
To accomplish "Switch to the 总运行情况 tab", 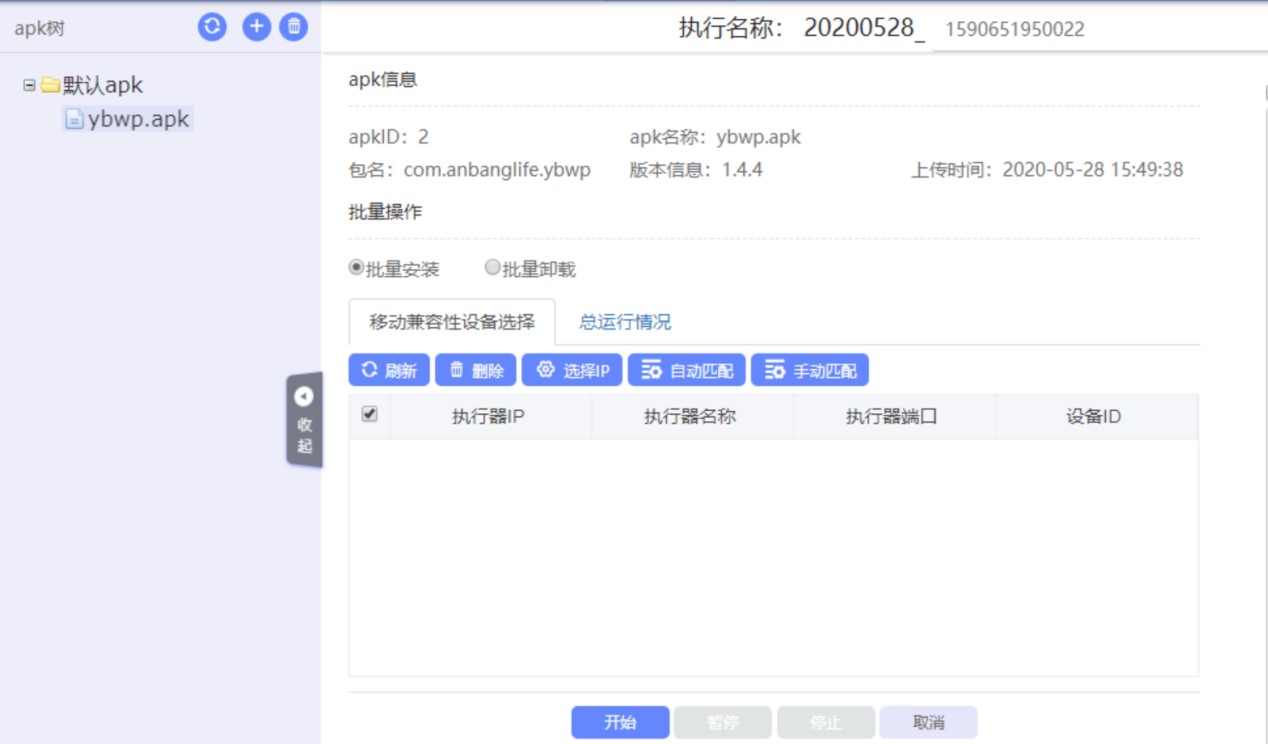I will 625,322.
